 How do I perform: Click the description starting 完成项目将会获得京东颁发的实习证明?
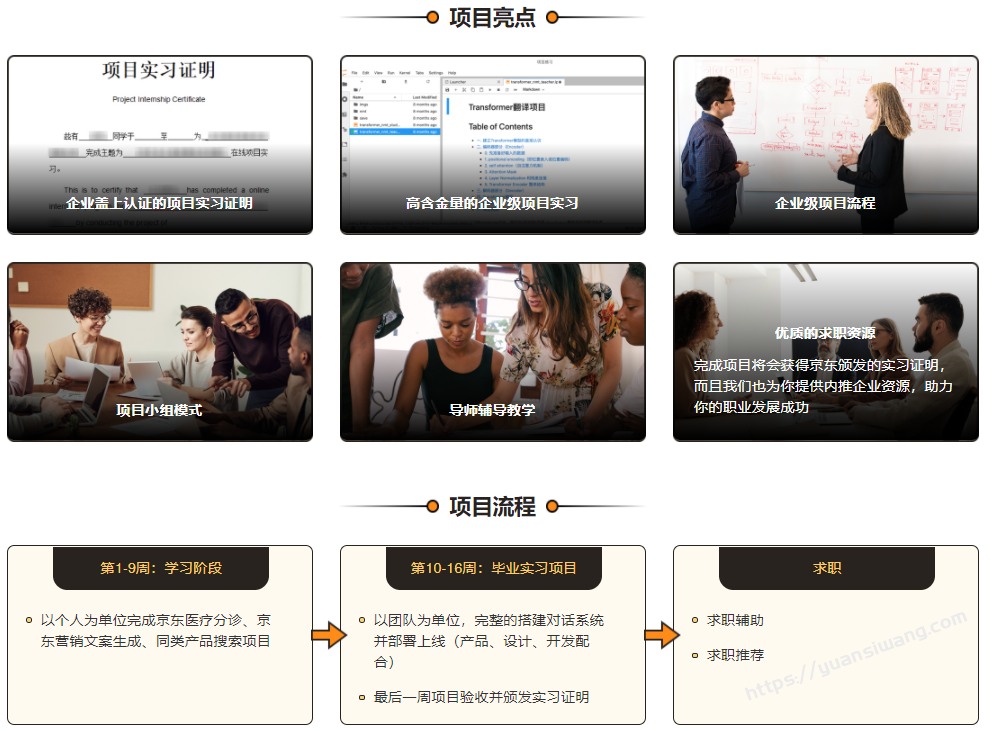823,386
